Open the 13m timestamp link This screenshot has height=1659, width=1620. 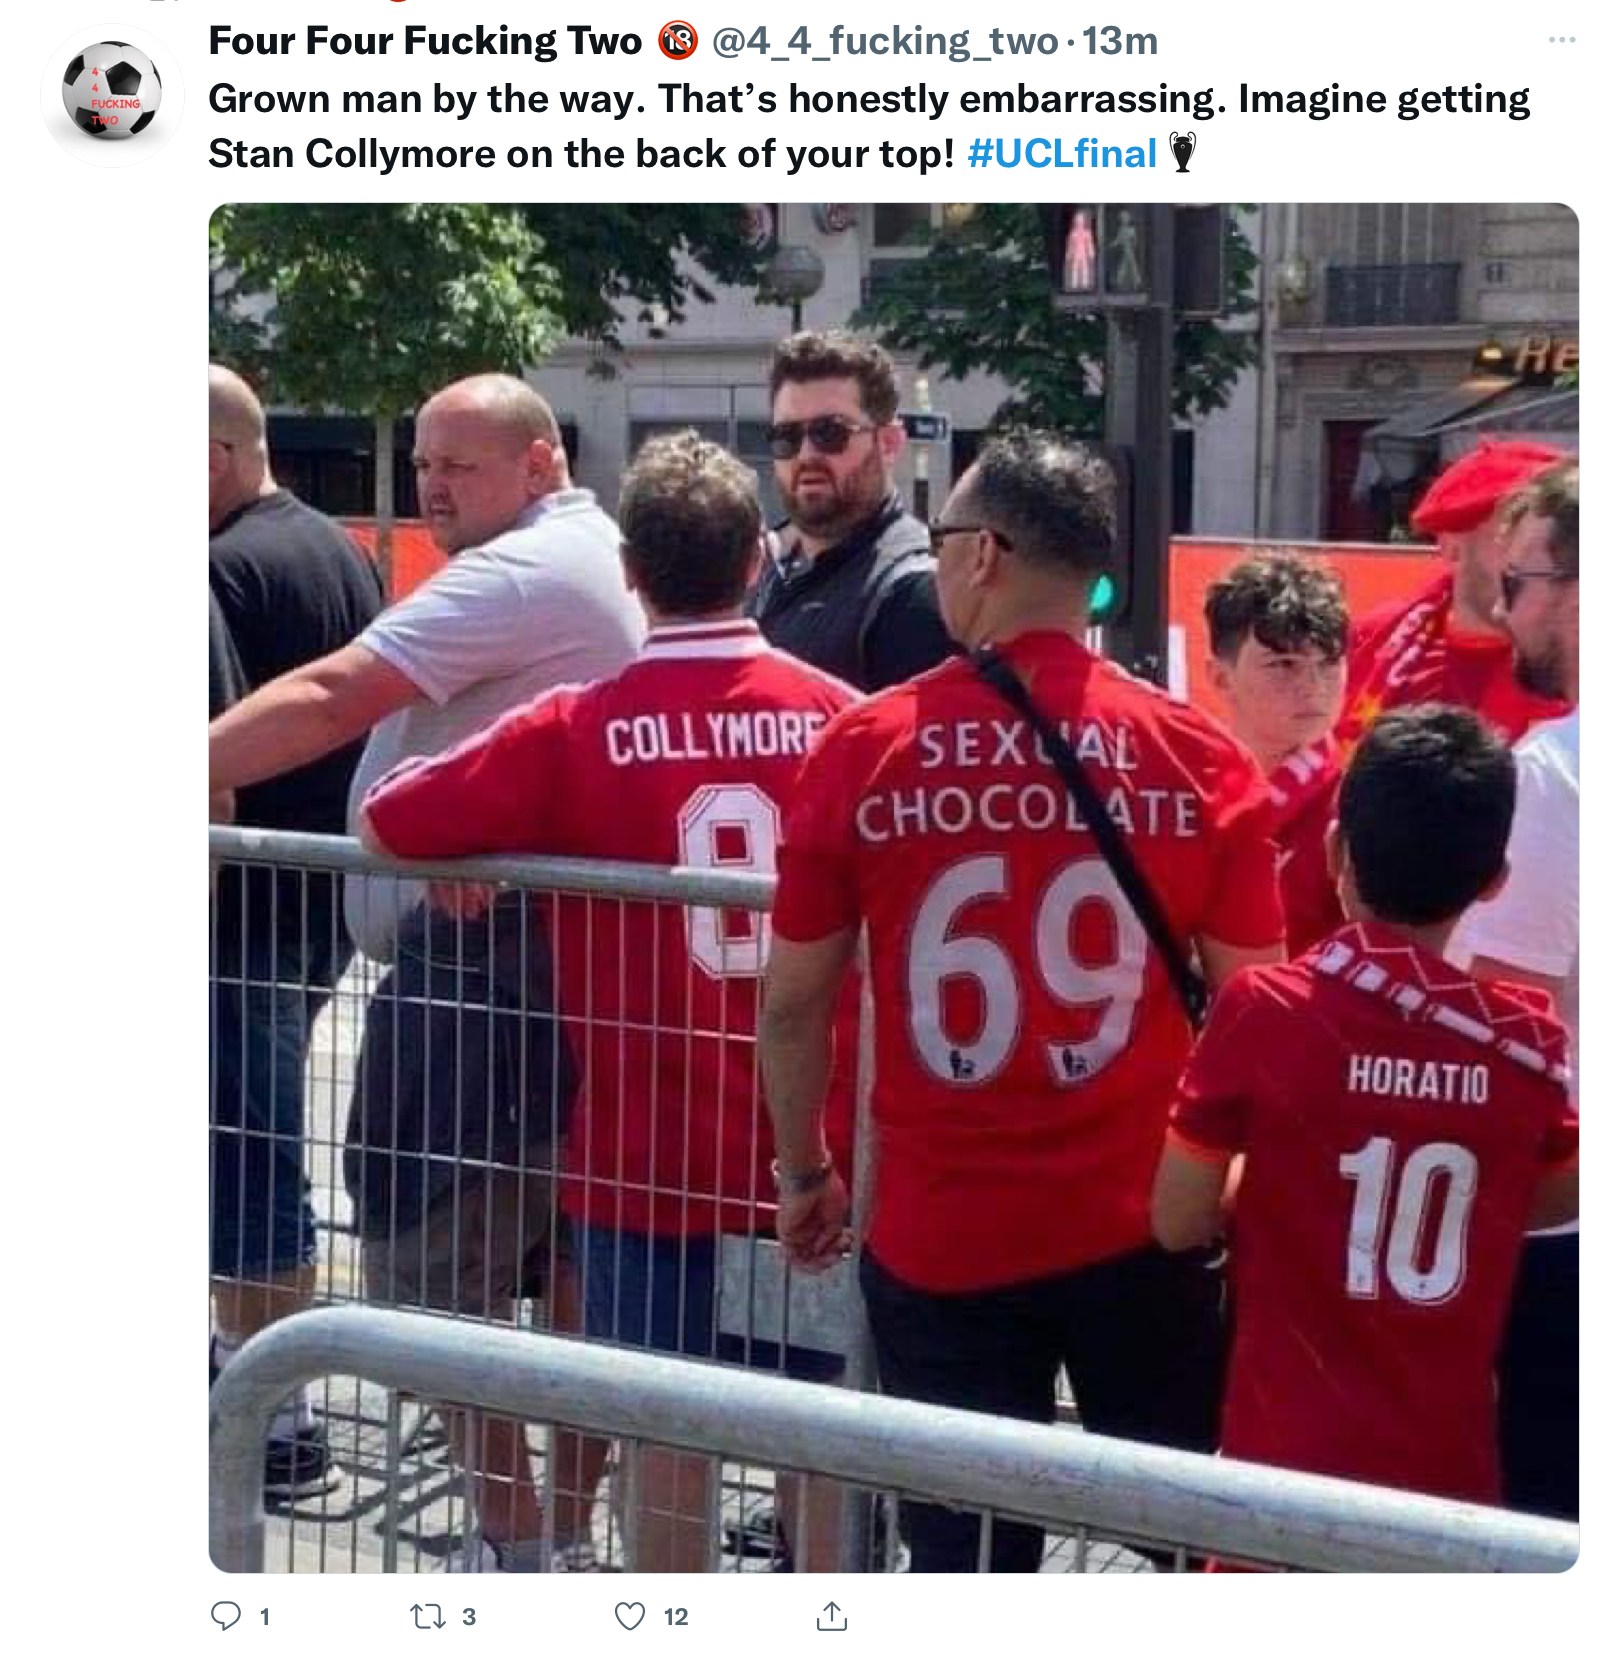pyautogui.click(x=1120, y=41)
